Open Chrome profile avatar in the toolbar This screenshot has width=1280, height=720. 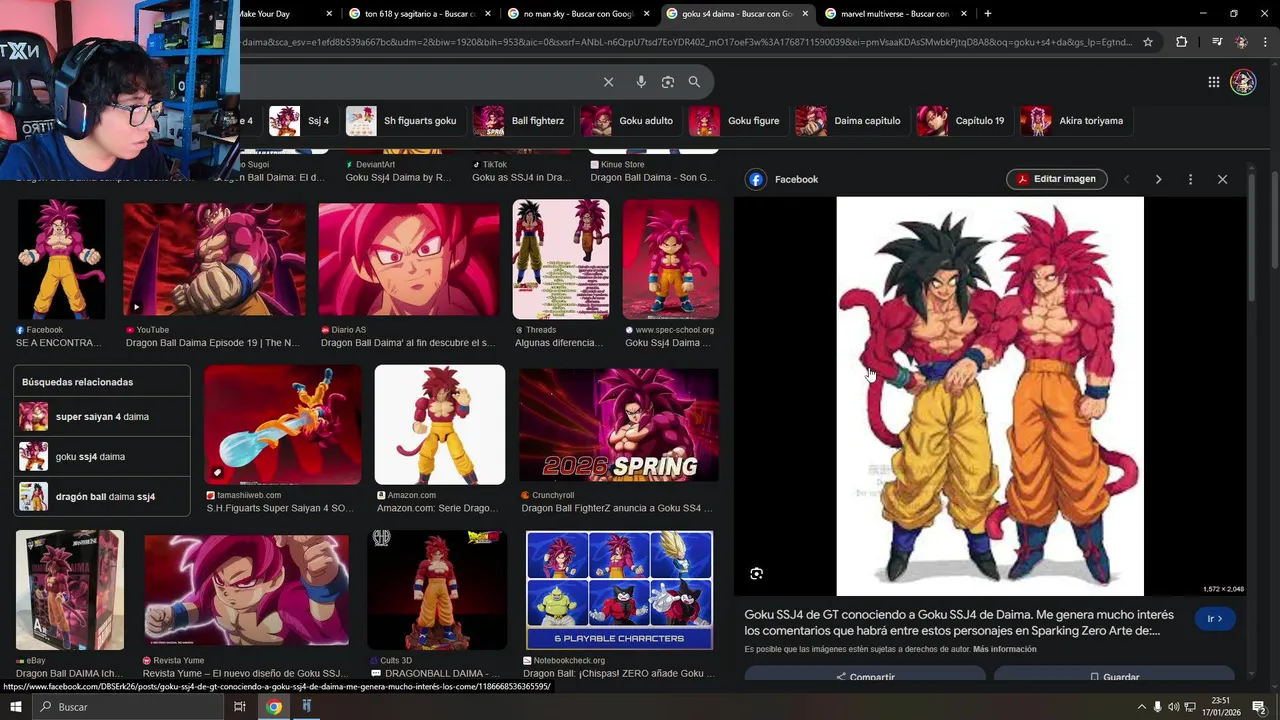tap(1241, 42)
